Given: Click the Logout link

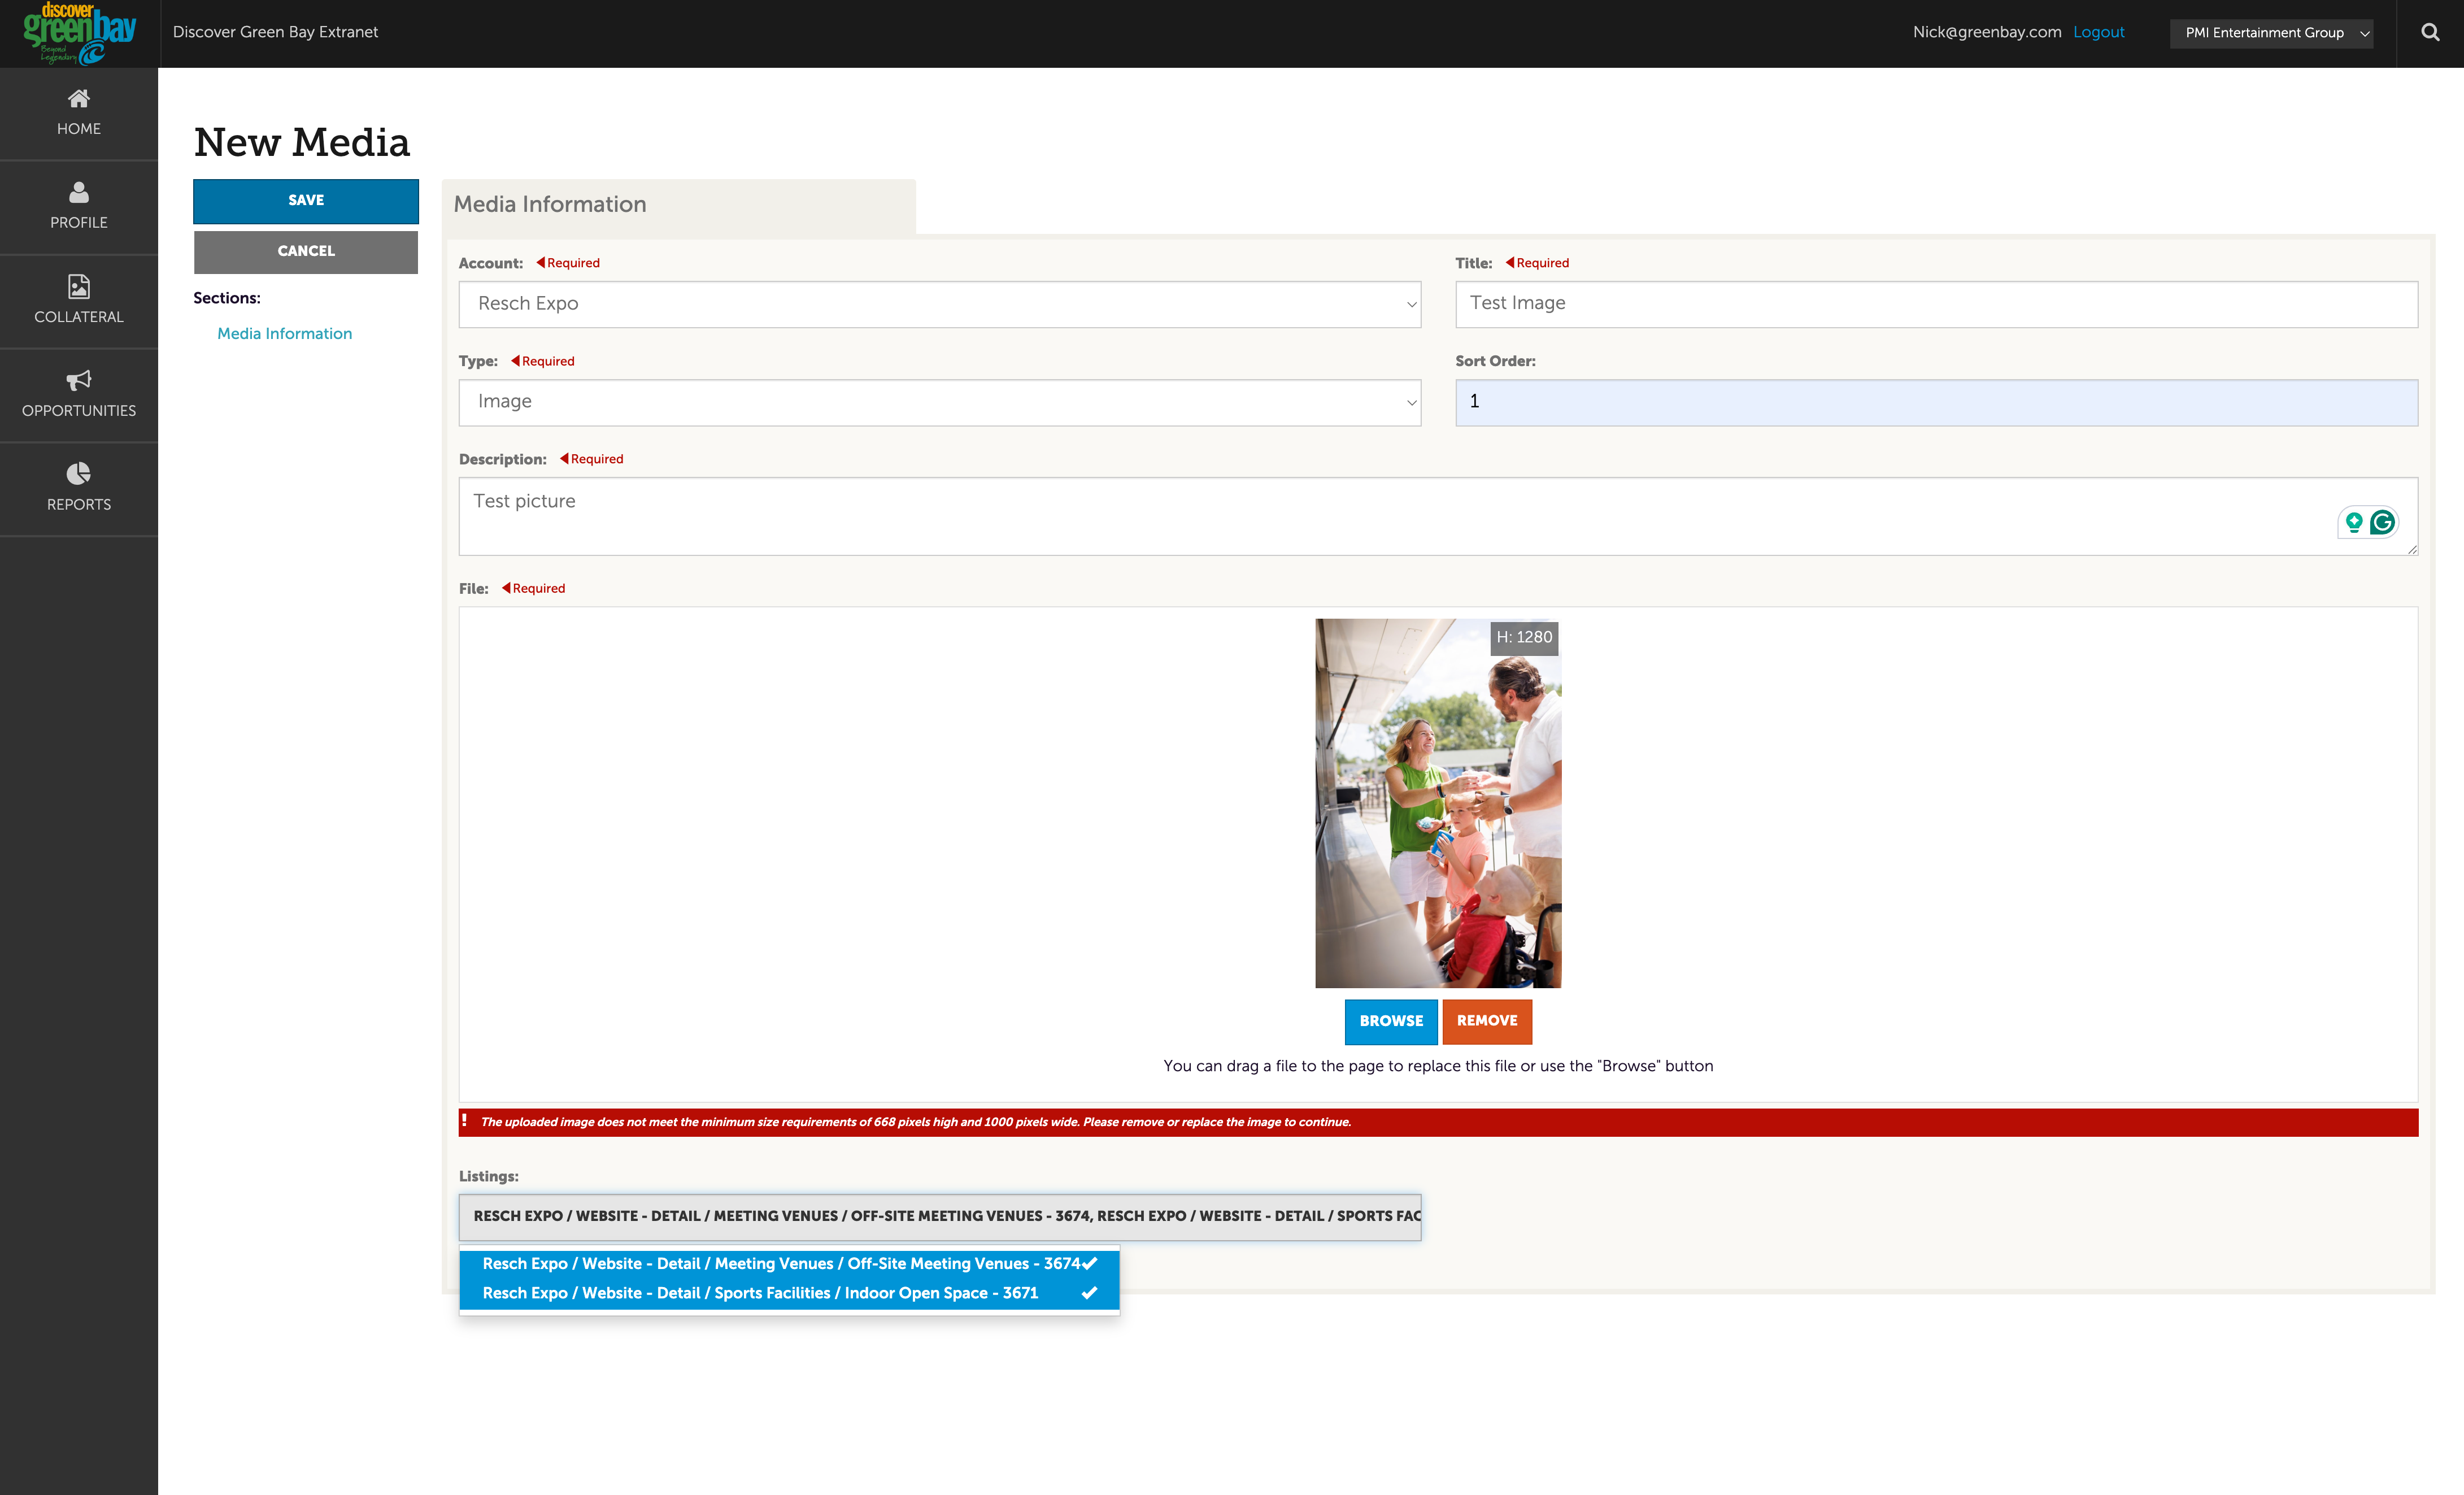Looking at the screenshot, I should click(x=2098, y=32).
